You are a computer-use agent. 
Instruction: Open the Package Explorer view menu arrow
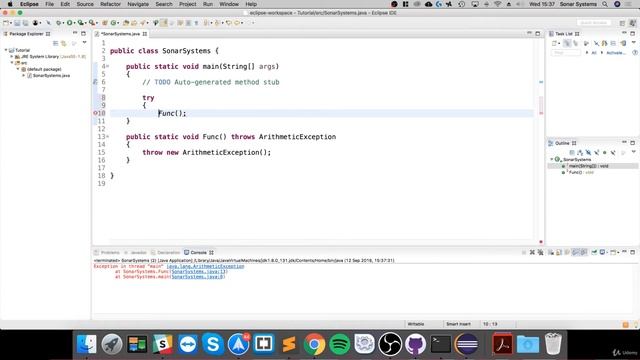[x=84, y=42]
